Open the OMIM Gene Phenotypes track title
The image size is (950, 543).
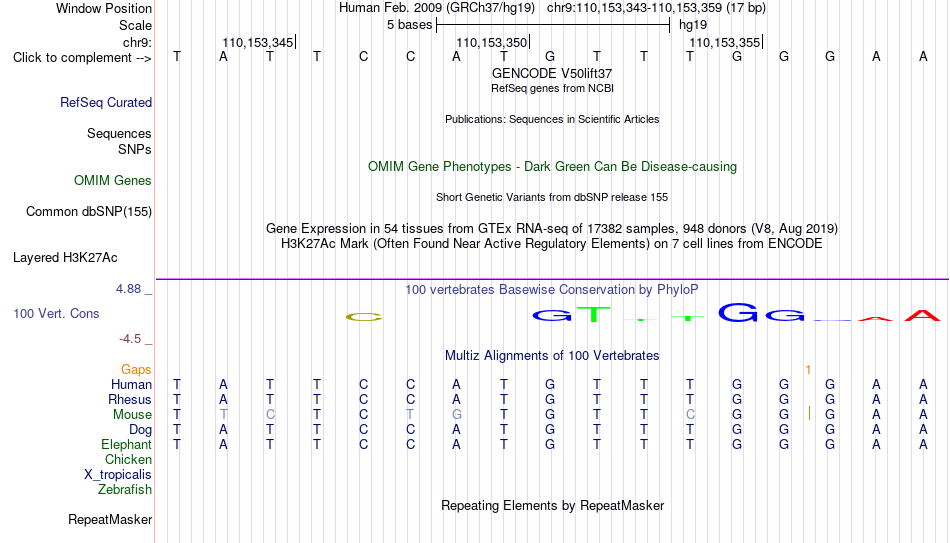(552, 167)
